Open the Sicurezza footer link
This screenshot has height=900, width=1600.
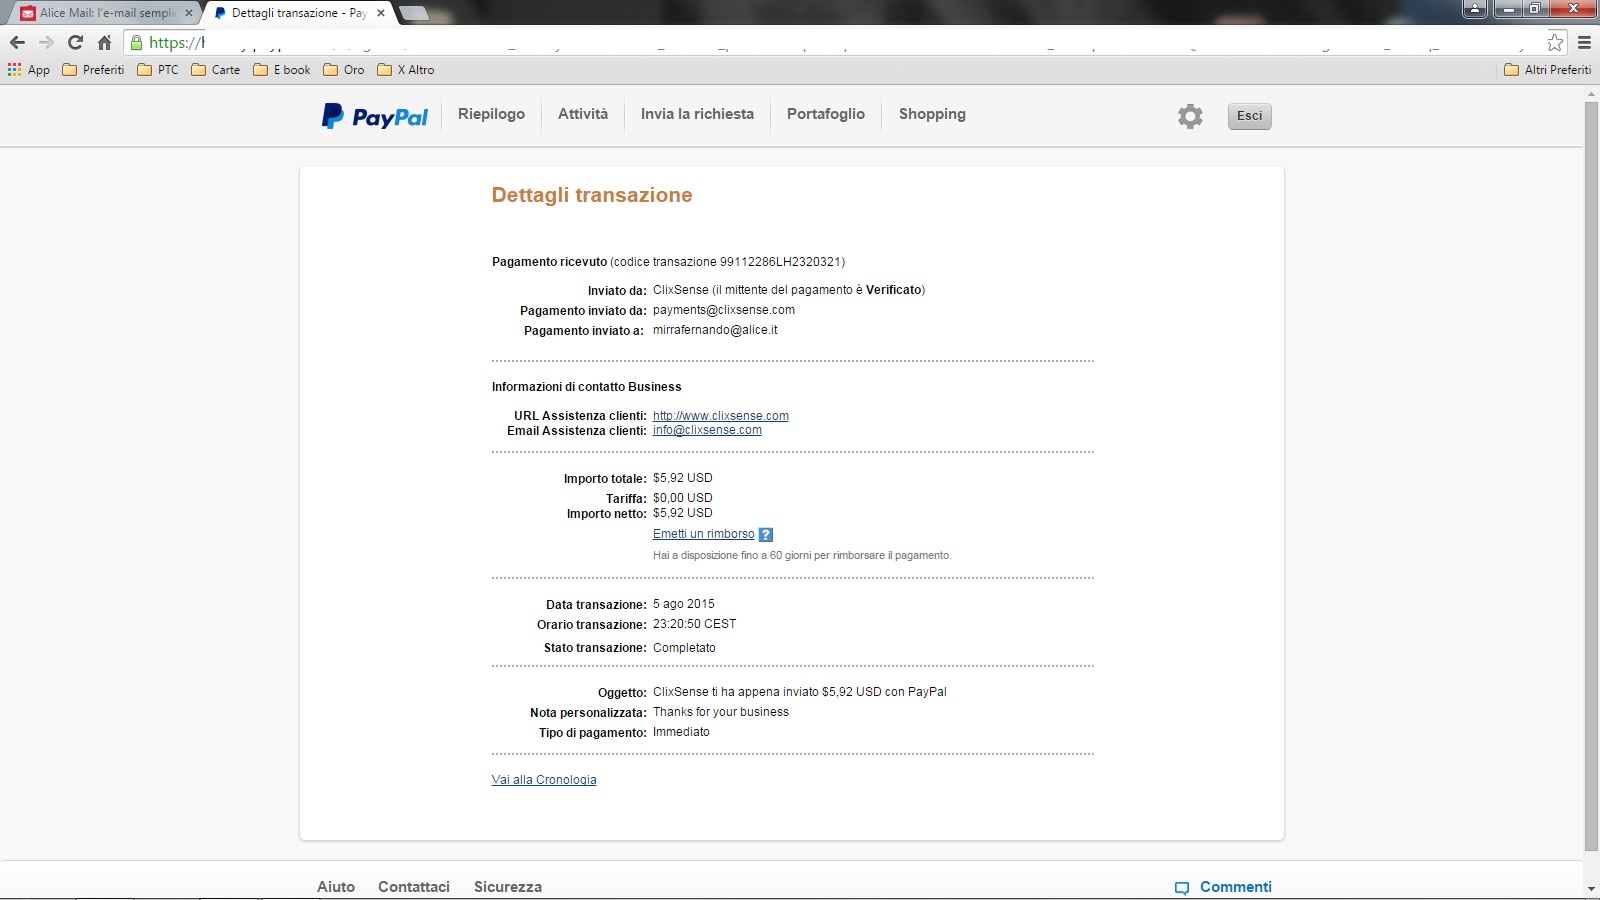pyautogui.click(x=508, y=887)
